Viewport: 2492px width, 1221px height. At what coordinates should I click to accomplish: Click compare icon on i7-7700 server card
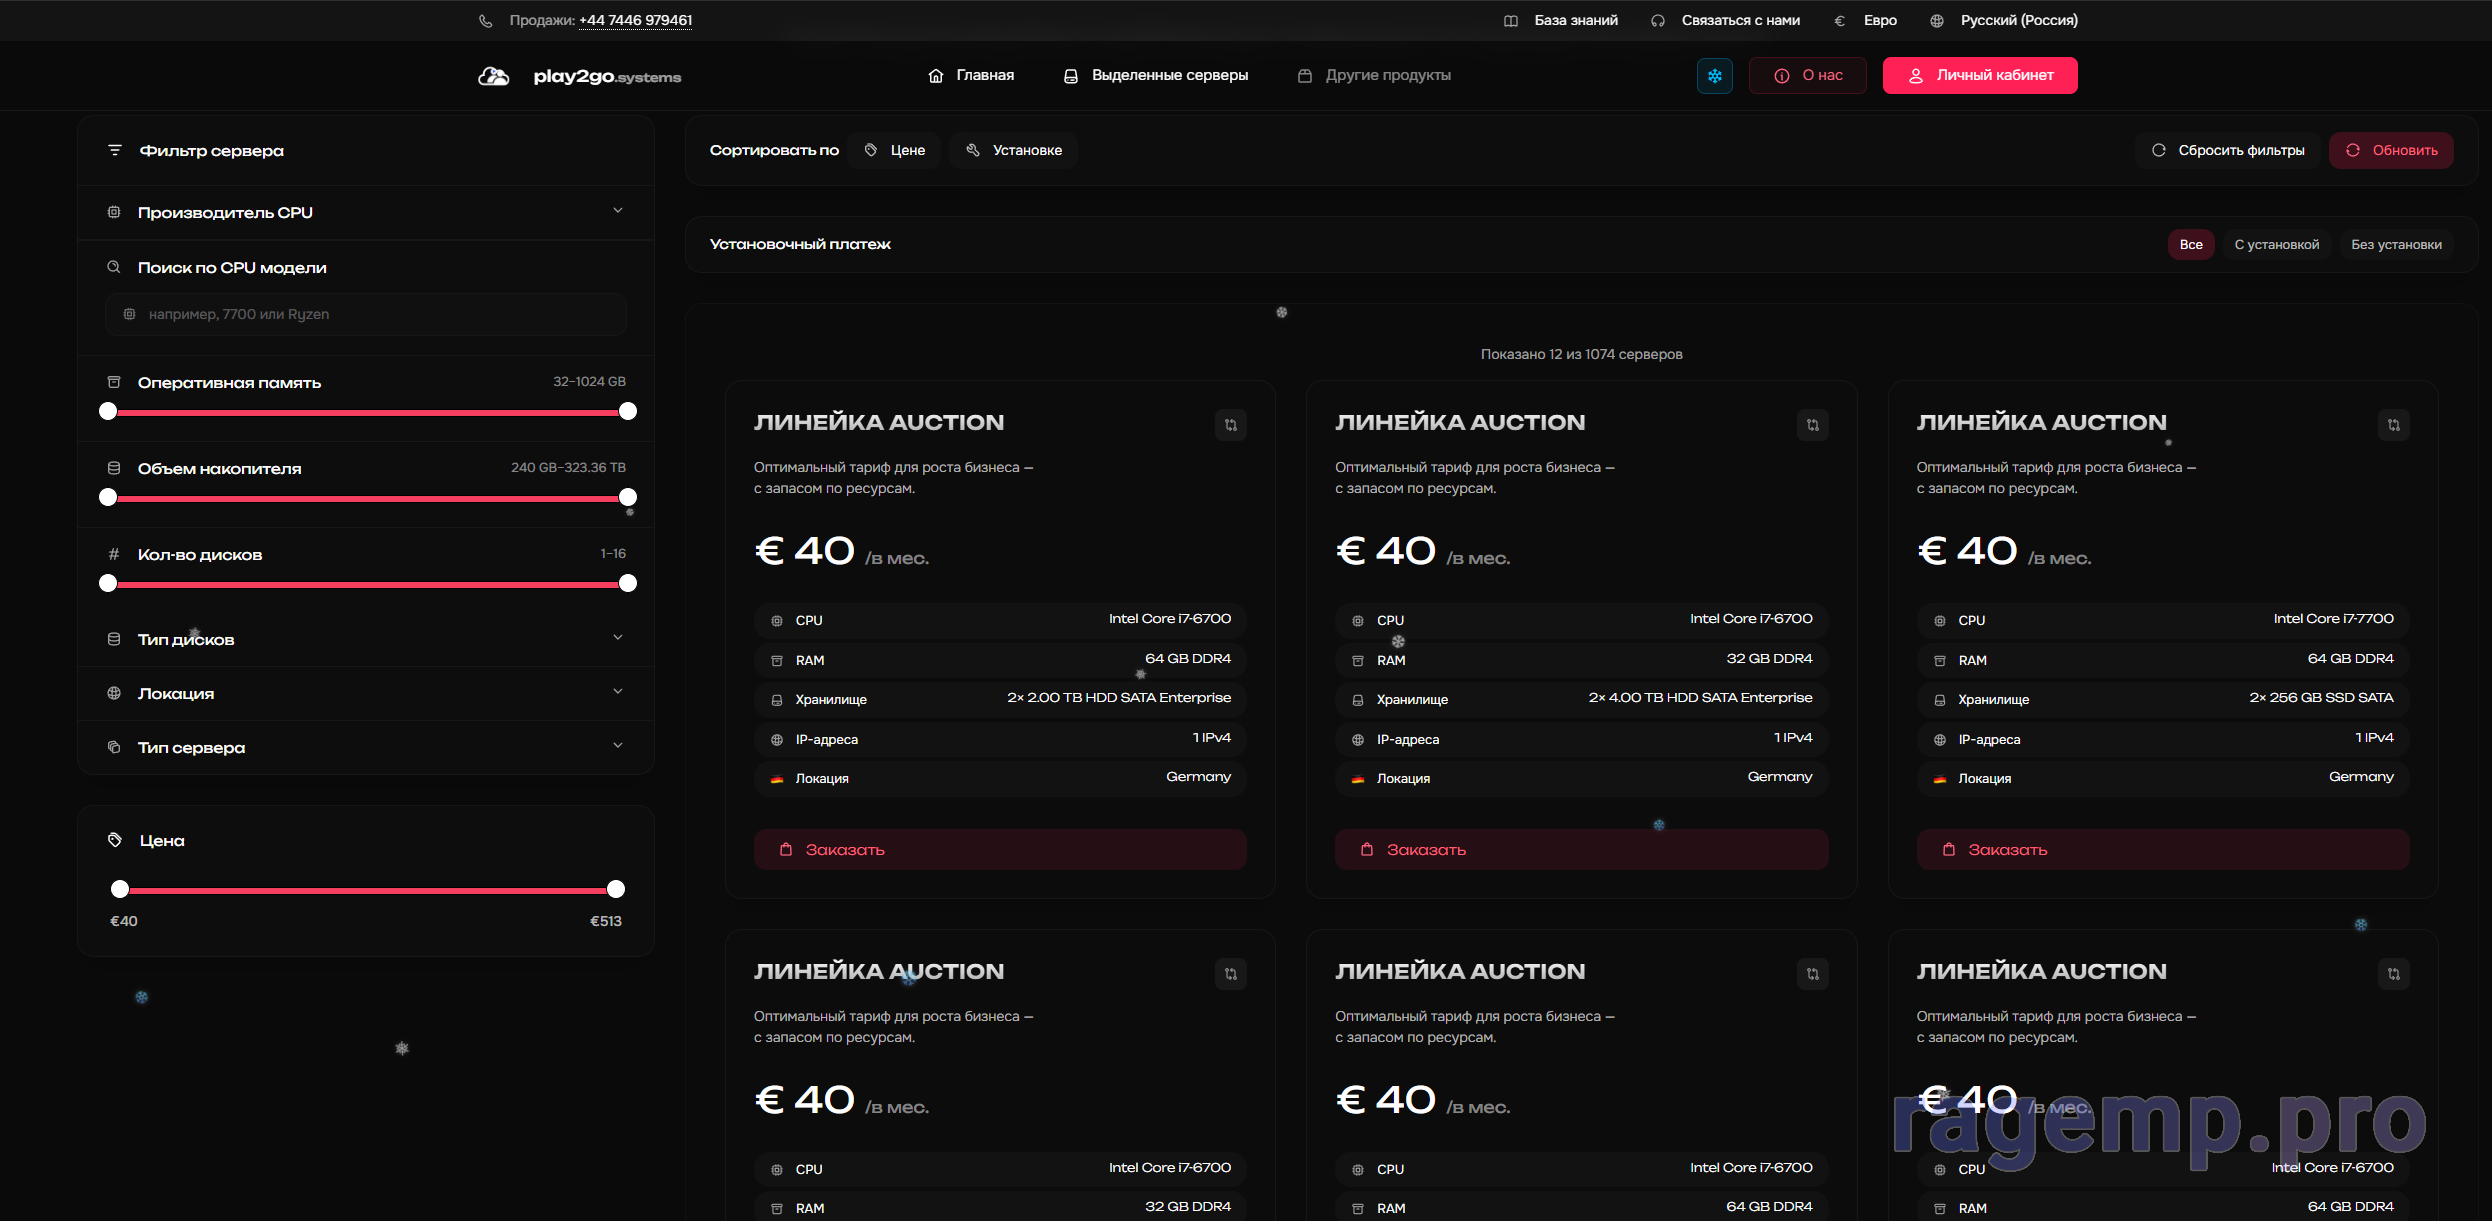coord(2393,425)
